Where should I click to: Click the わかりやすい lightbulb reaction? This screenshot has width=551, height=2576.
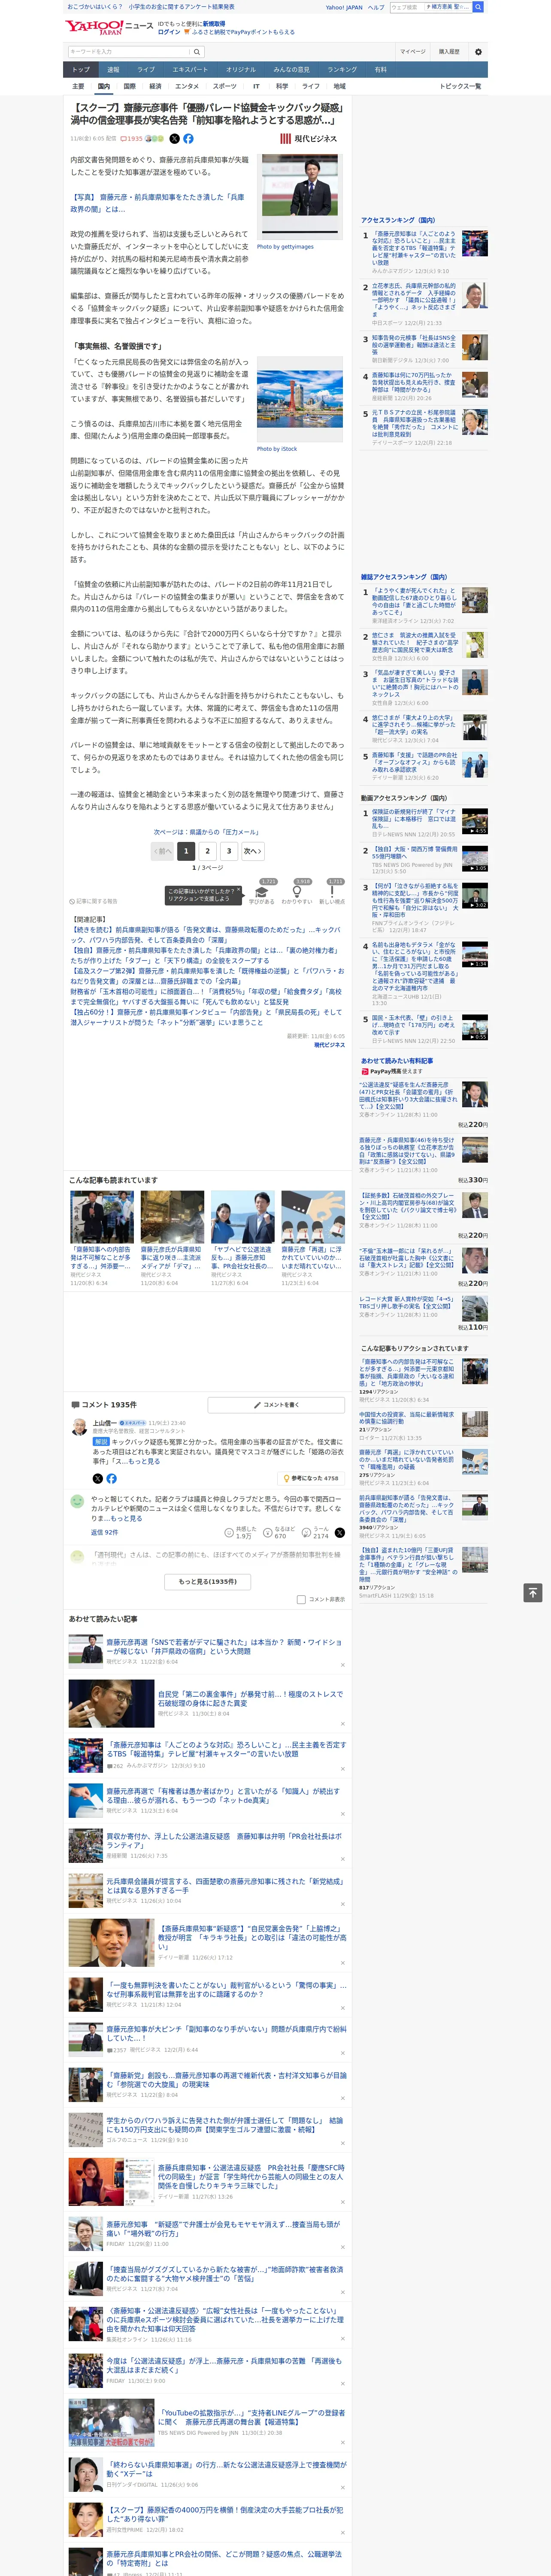click(x=297, y=893)
